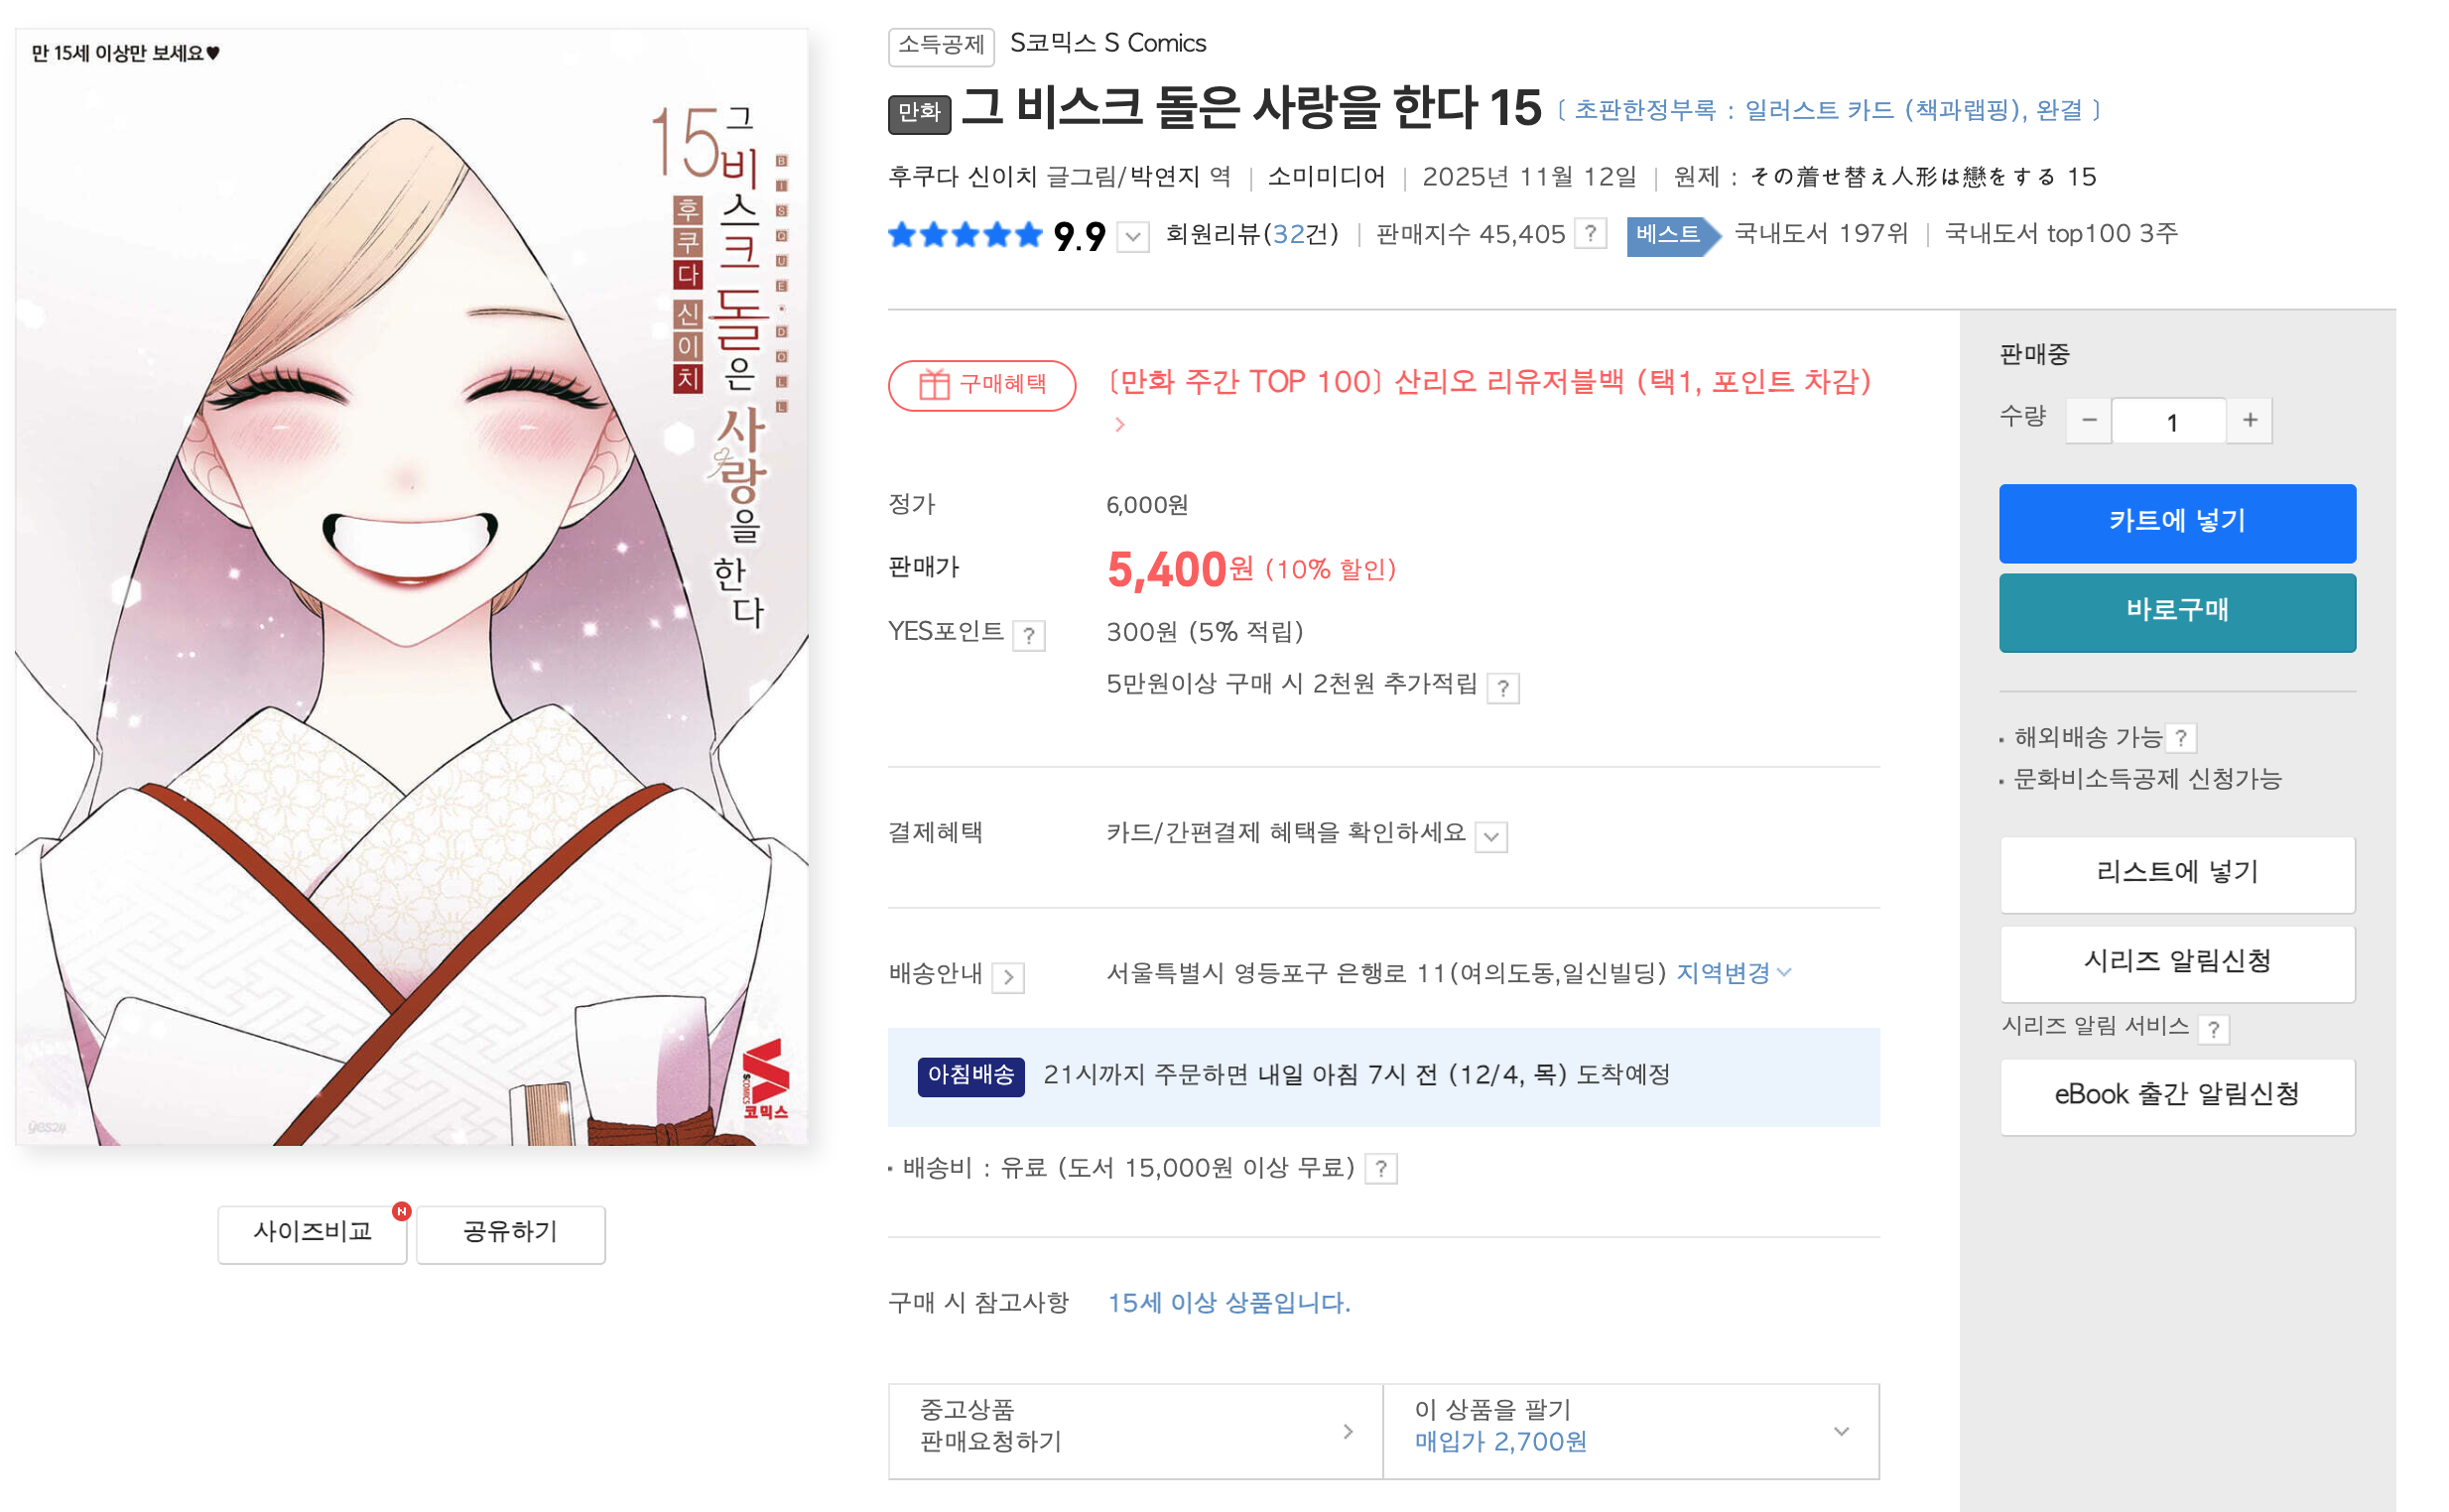The image size is (2449, 1512).
Task: Click the 카트에 넣기 button
Action: [x=2177, y=522]
